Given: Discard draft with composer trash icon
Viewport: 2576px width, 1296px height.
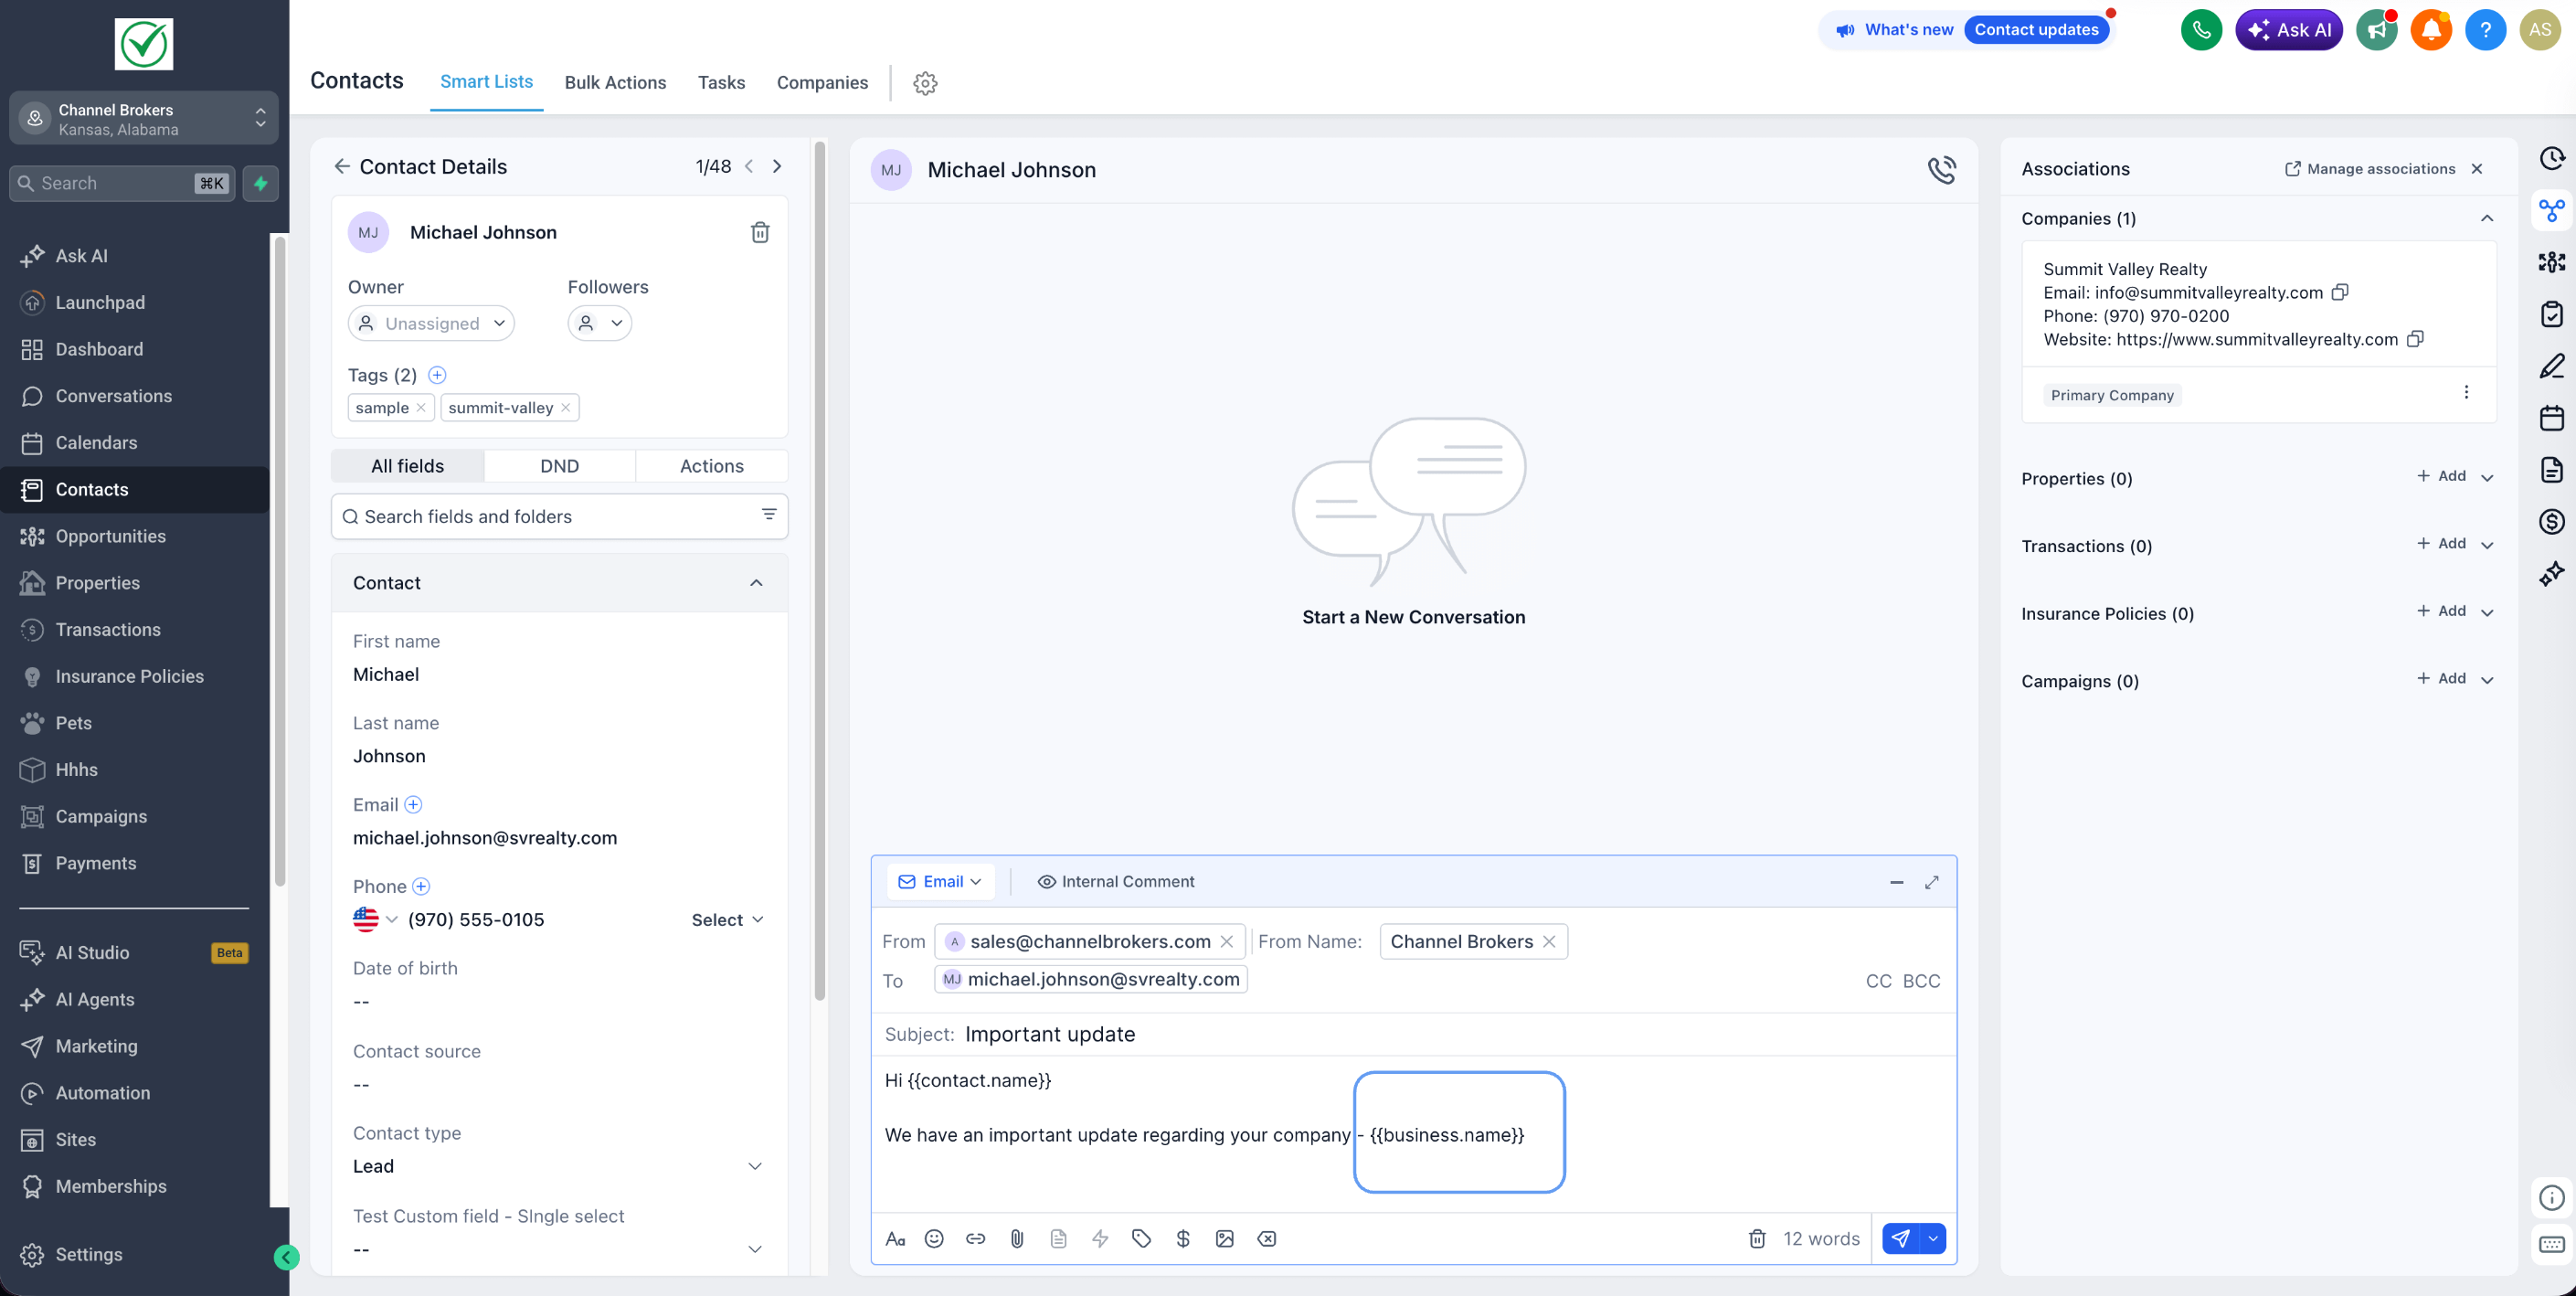Looking at the screenshot, I should point(1757,1239).
